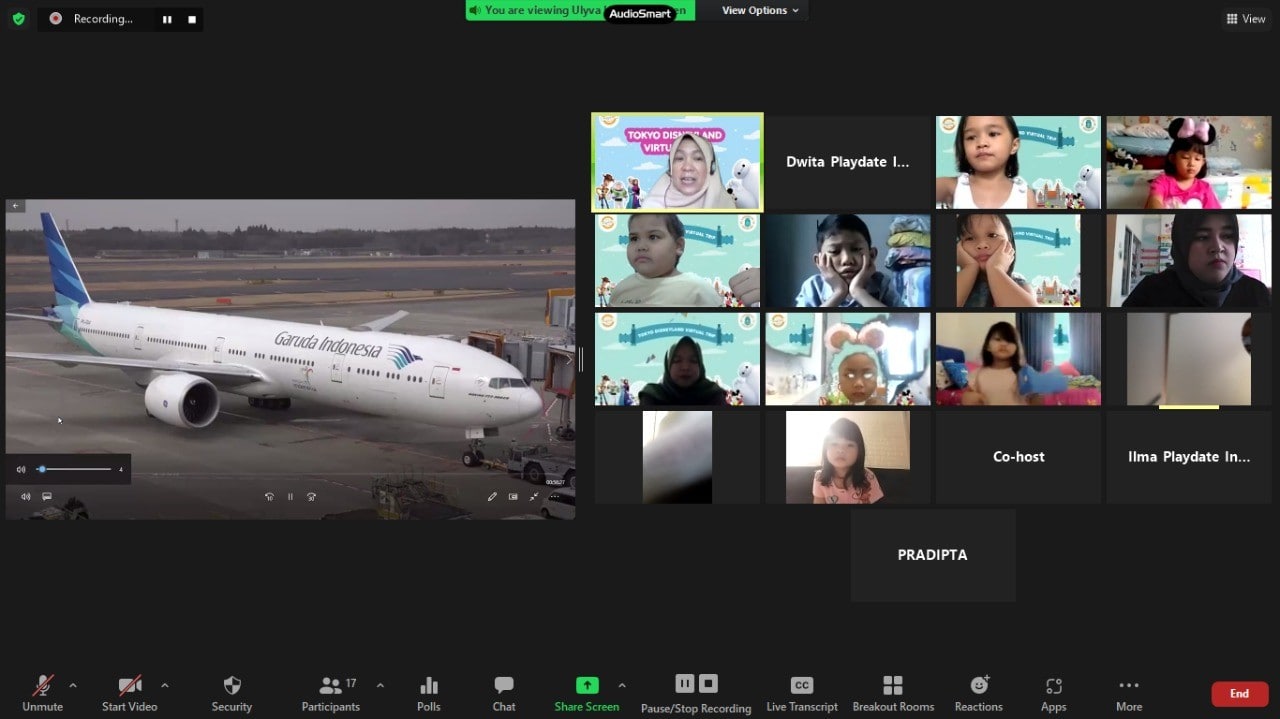
Task: Expand video options caret beside Start Video
Action: tap(164, 685)
